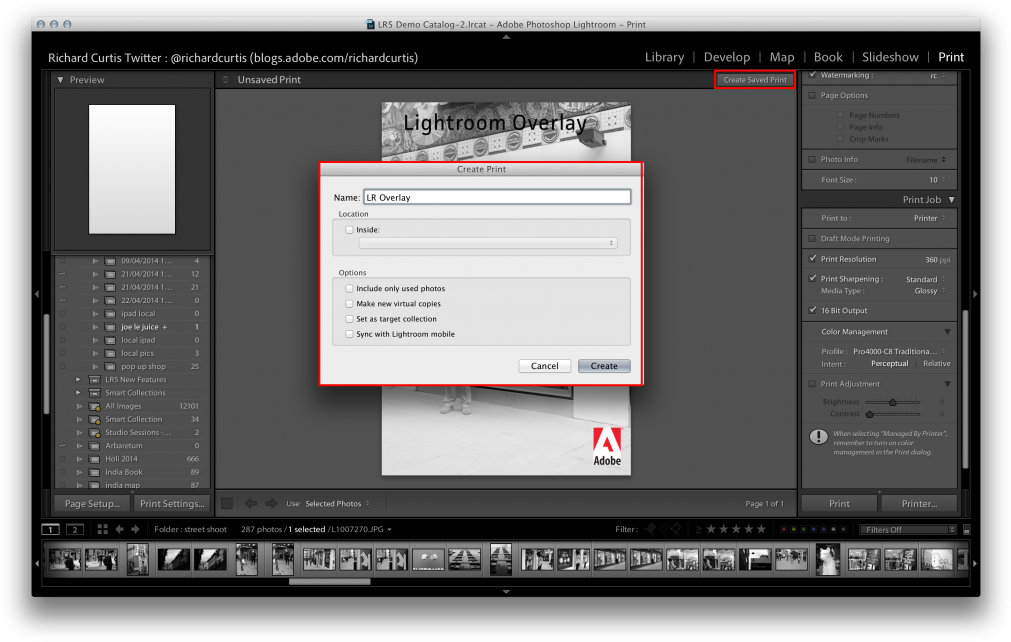Click the first page square toolbar icon
The width and height of the screenshot is (1011, 642).
[227, 503]
